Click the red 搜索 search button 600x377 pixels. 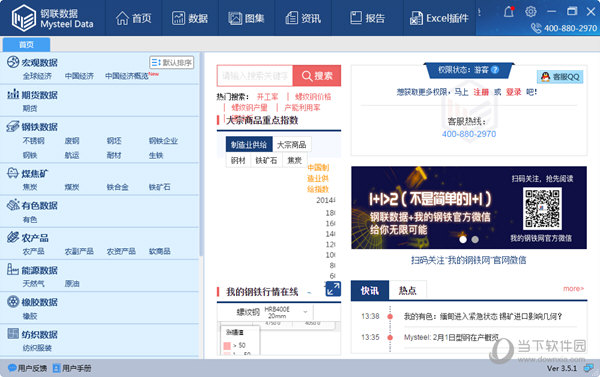coord(317,76)
